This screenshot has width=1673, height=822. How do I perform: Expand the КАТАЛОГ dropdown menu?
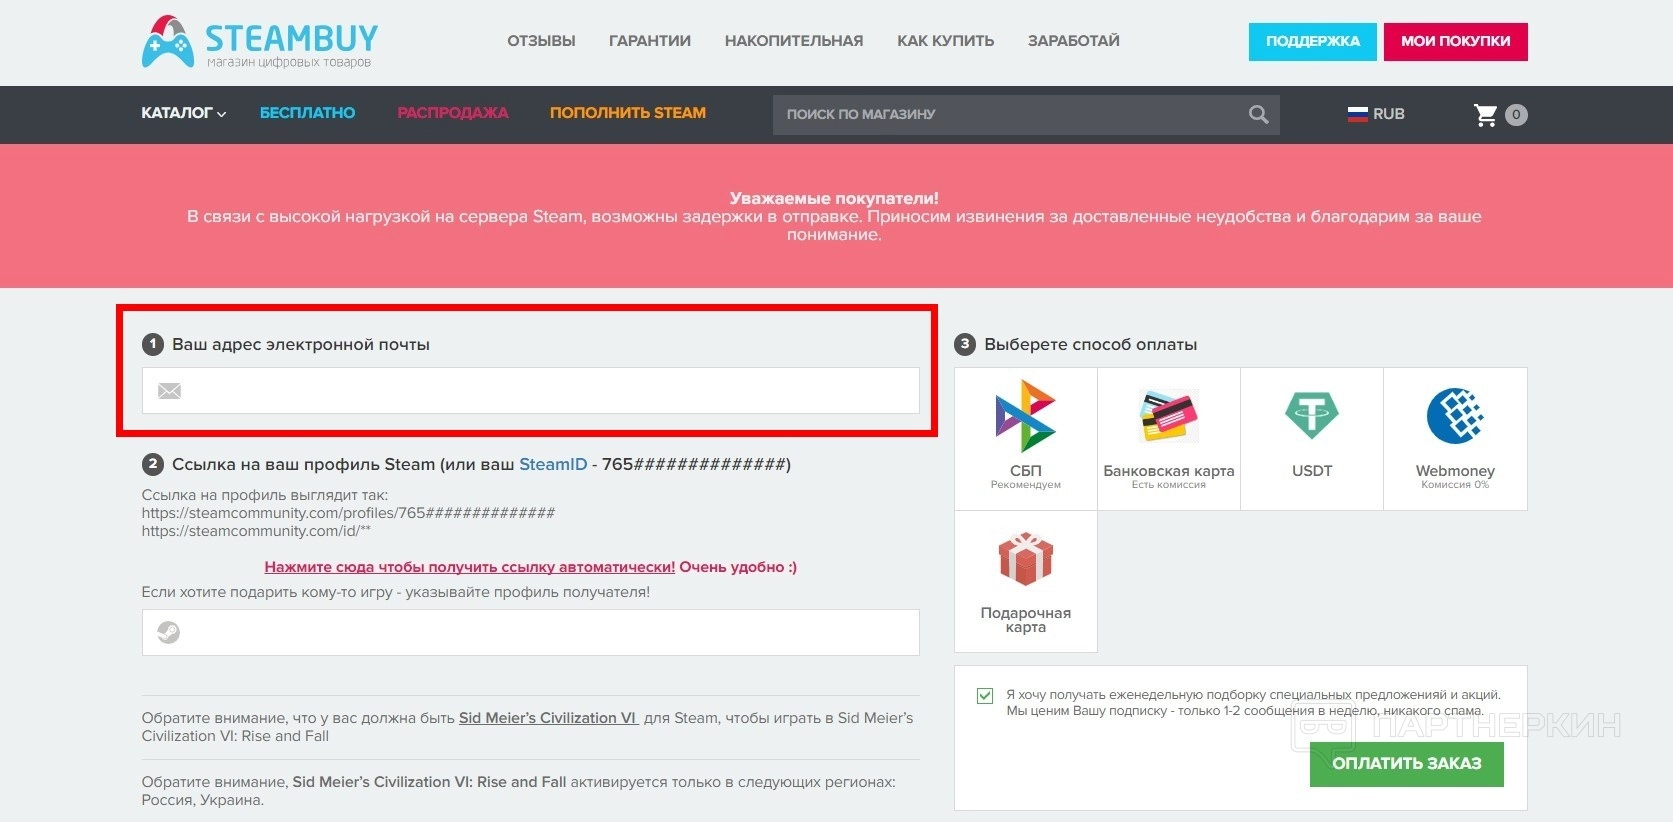point(184,113)
